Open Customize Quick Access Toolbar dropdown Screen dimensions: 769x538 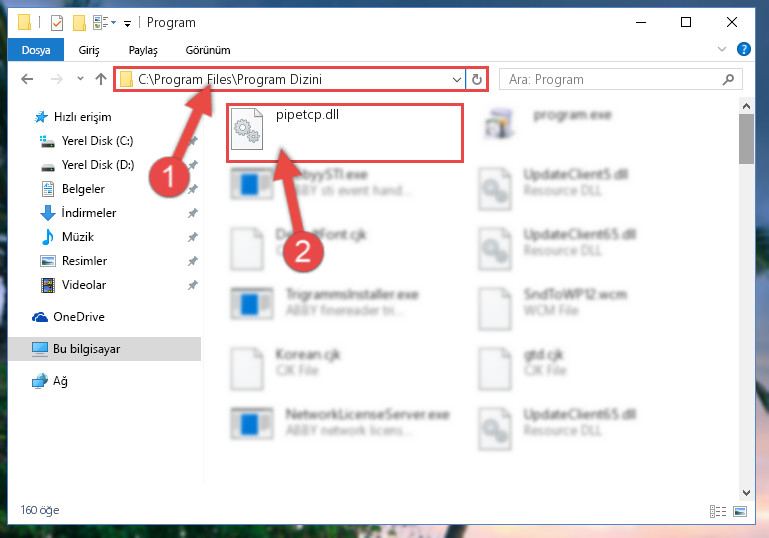coord(128,23)
